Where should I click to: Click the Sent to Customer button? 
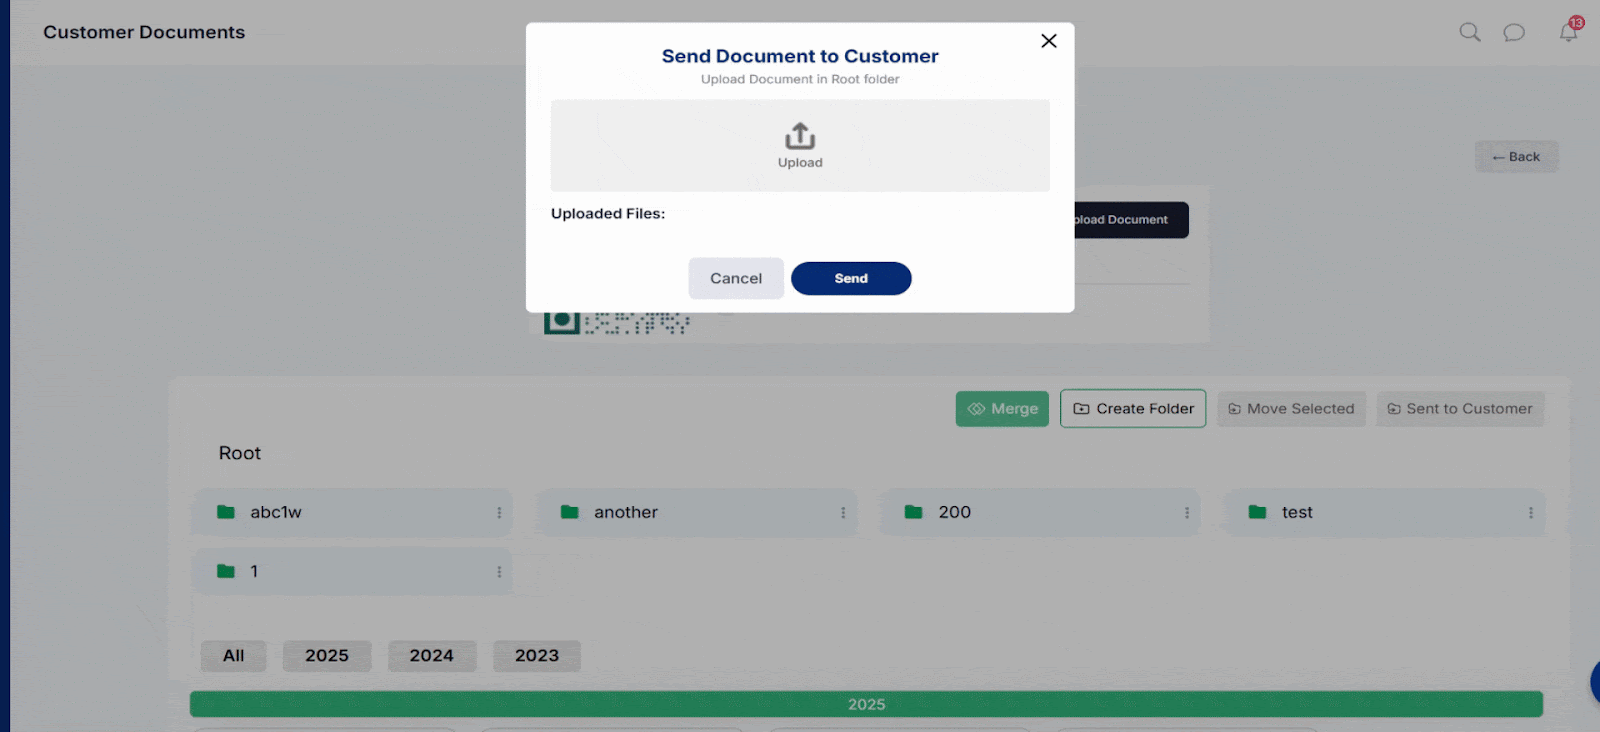coord(1460,409)
